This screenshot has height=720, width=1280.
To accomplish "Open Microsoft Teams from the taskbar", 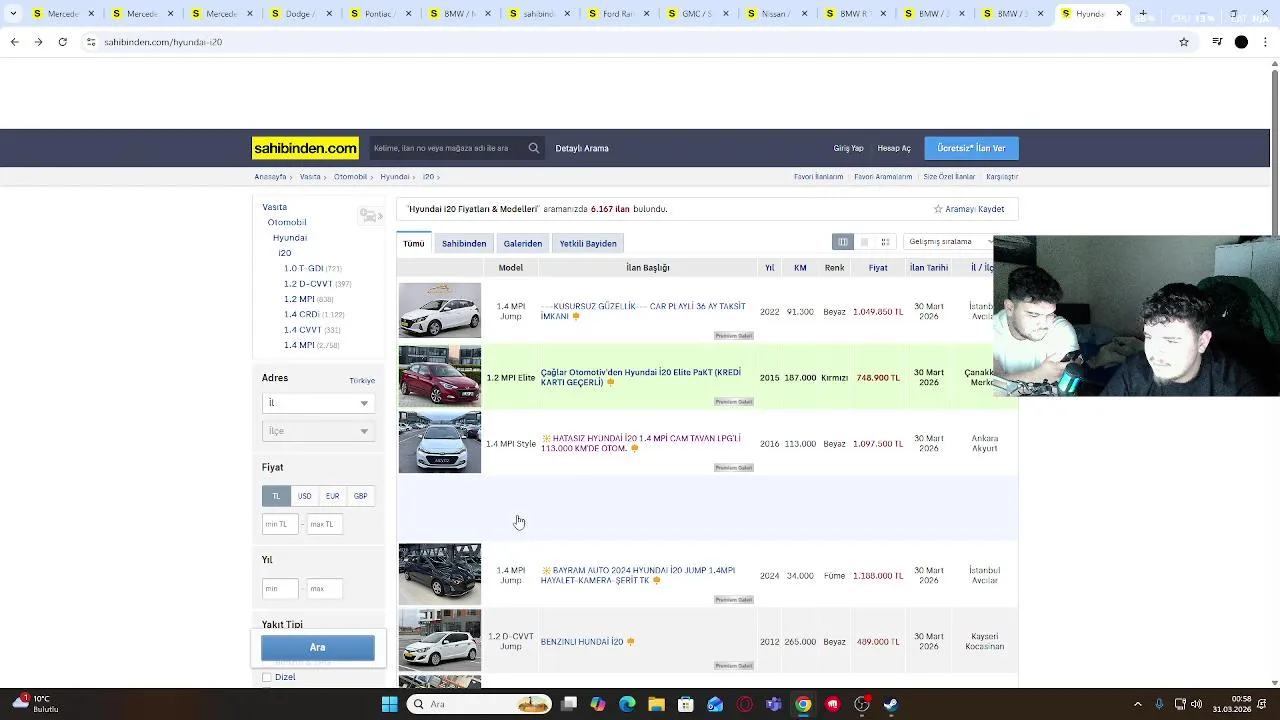I will tap(773, 704).
